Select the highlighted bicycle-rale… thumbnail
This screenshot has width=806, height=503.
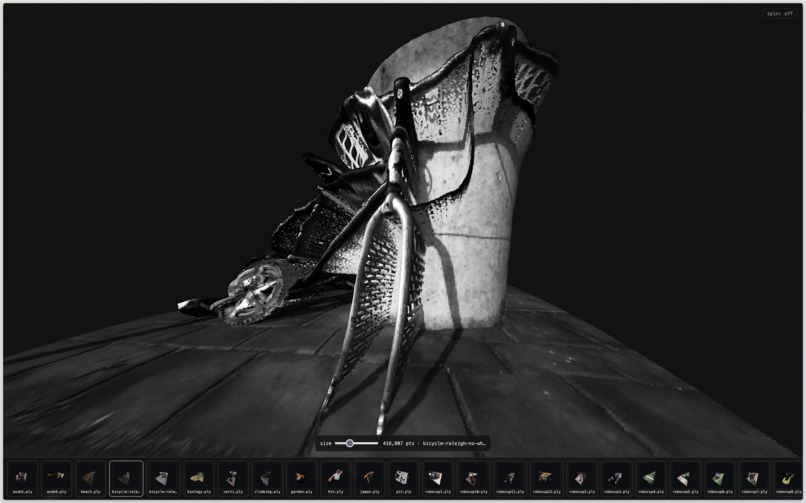[126, 478]
